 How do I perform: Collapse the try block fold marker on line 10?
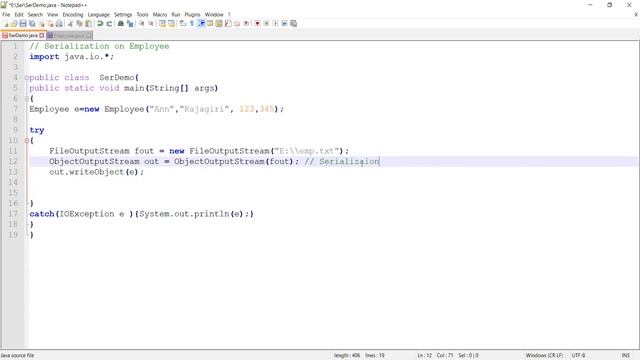coord(27,140)
